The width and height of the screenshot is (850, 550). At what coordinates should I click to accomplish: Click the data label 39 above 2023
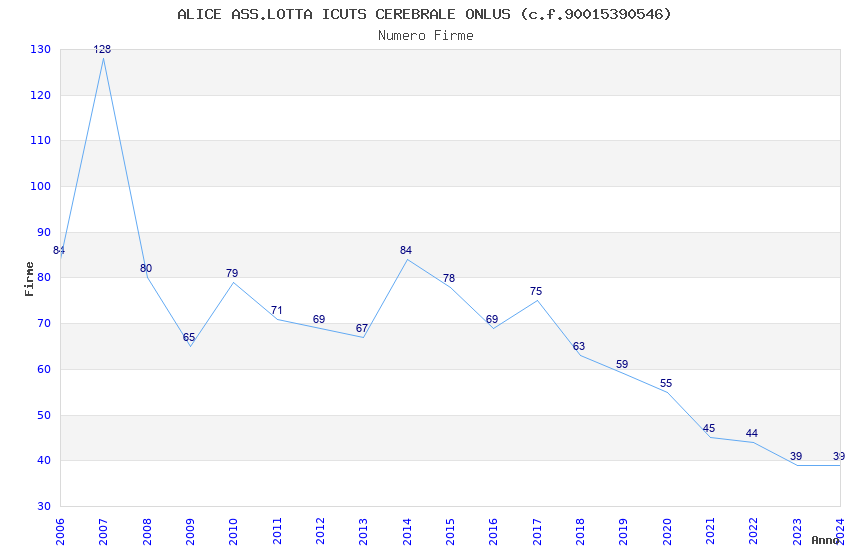796,456
